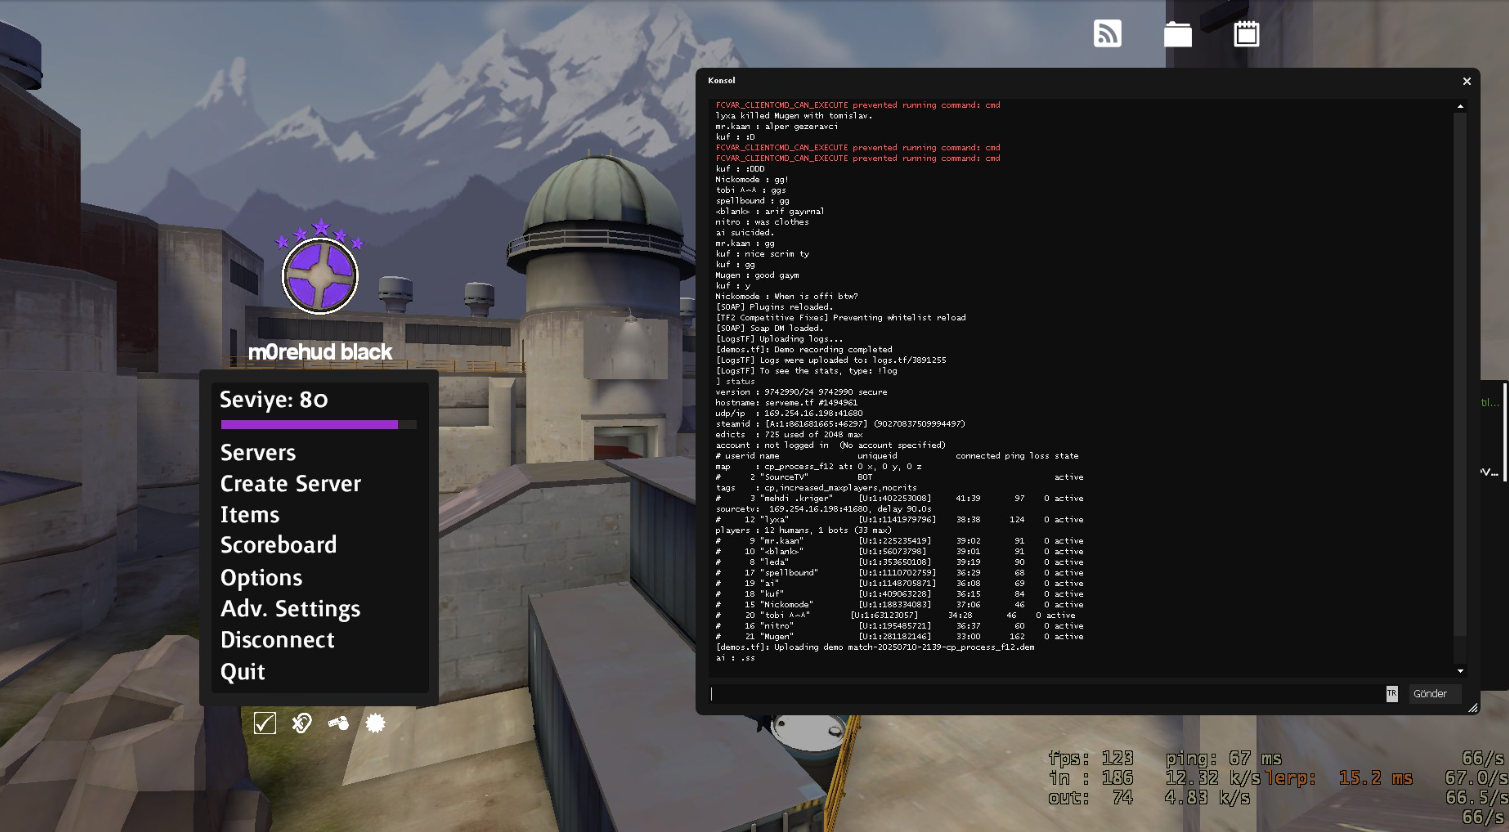Toggle the checkbox icon under the menu

[x=264, y=722]
